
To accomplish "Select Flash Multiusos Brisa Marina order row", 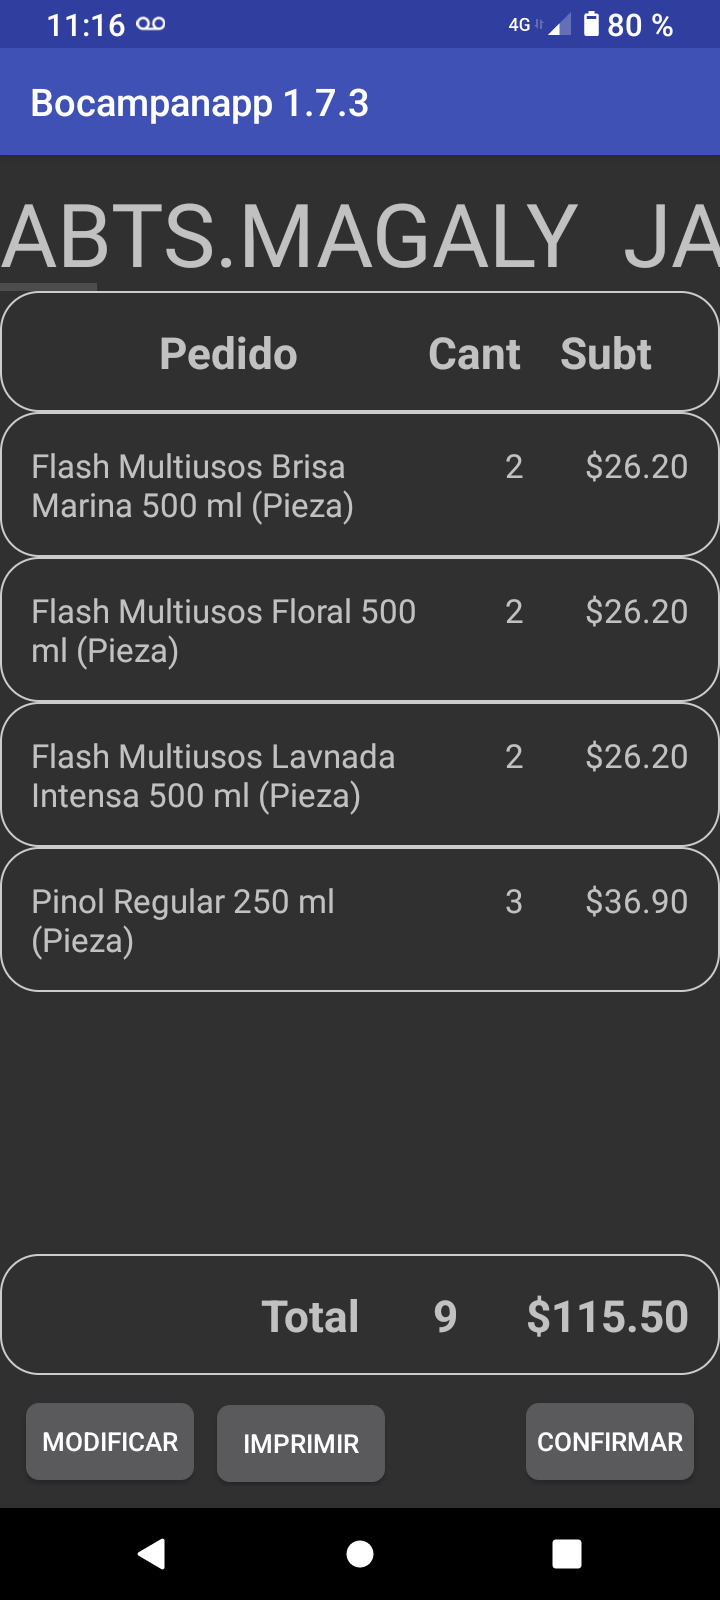I will point(360,485).
